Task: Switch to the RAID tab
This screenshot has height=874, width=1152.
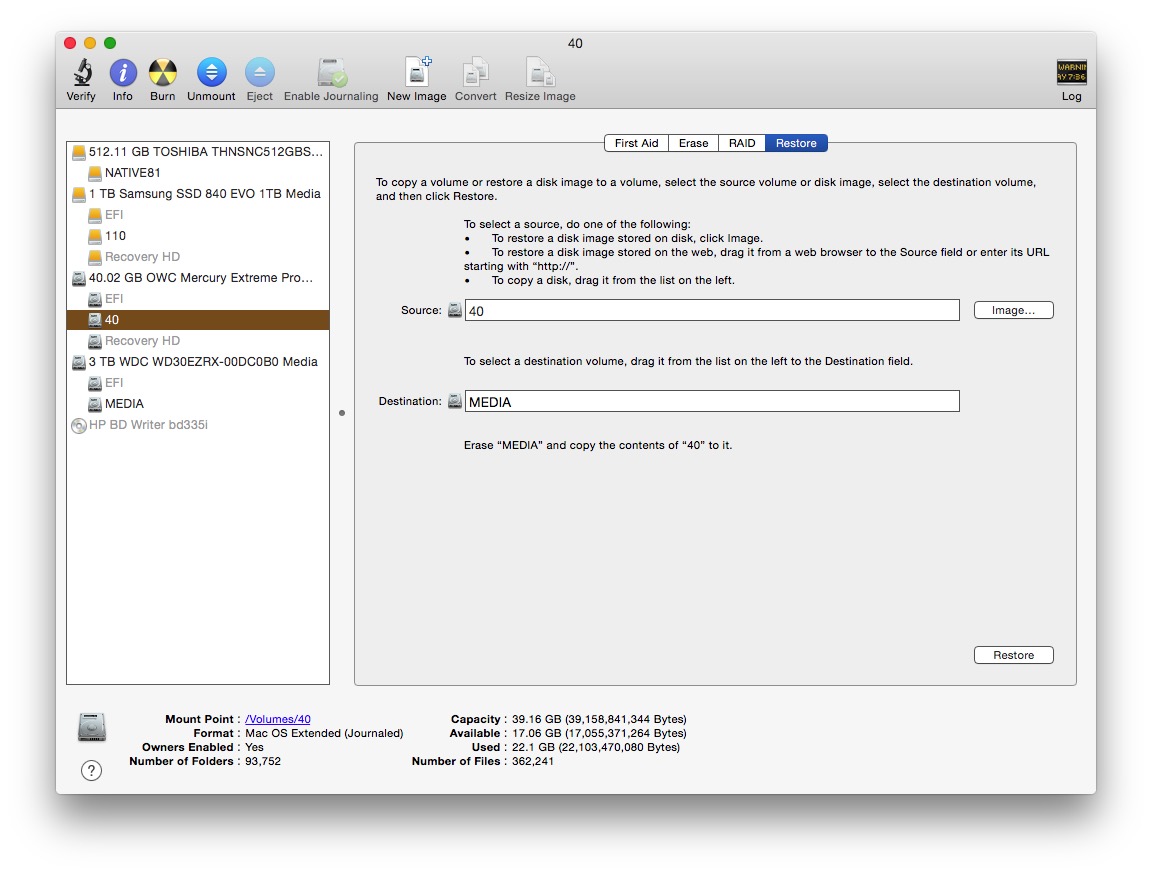Action: point(742,143)
